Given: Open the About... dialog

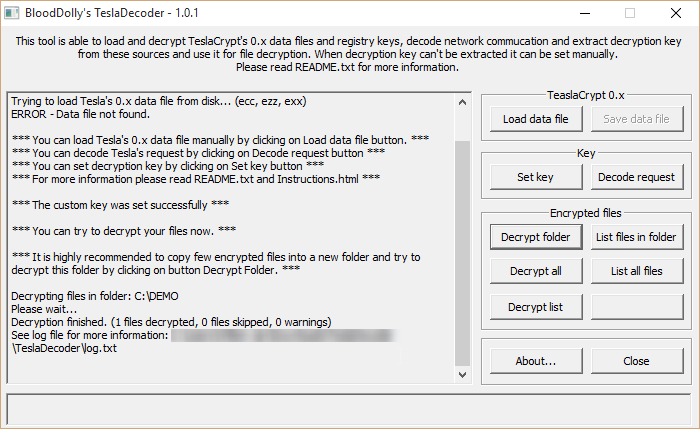Looking at the screenshot, I should click(x=535, y=360).
